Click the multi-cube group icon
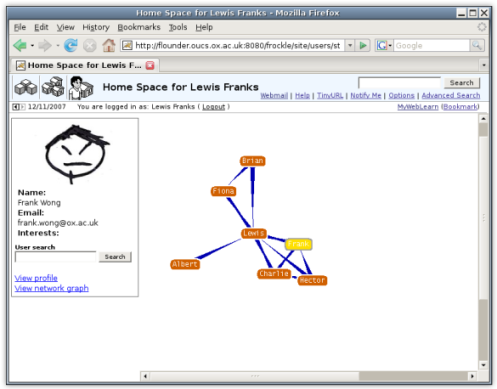497x389 pixels. point(53,87)
